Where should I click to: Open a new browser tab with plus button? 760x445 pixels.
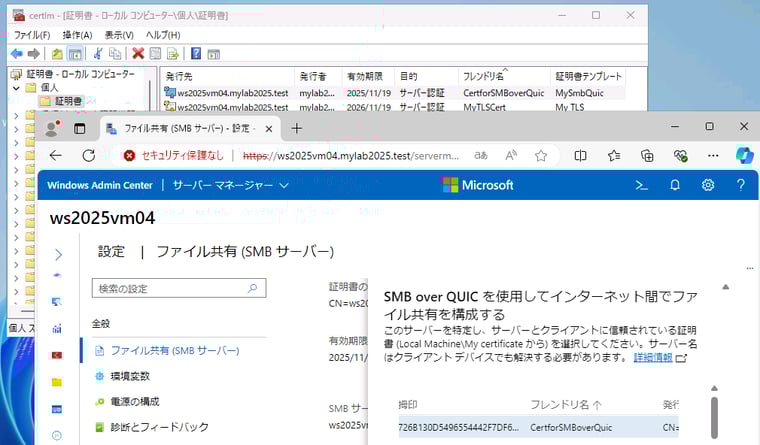297,128
